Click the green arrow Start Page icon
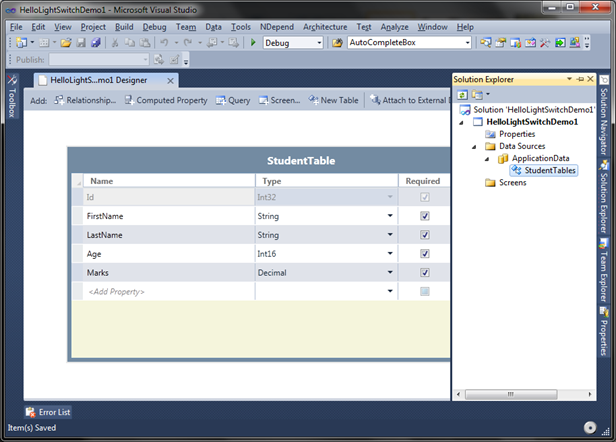This screenshot has width=616, height=442. click(560, 42)
